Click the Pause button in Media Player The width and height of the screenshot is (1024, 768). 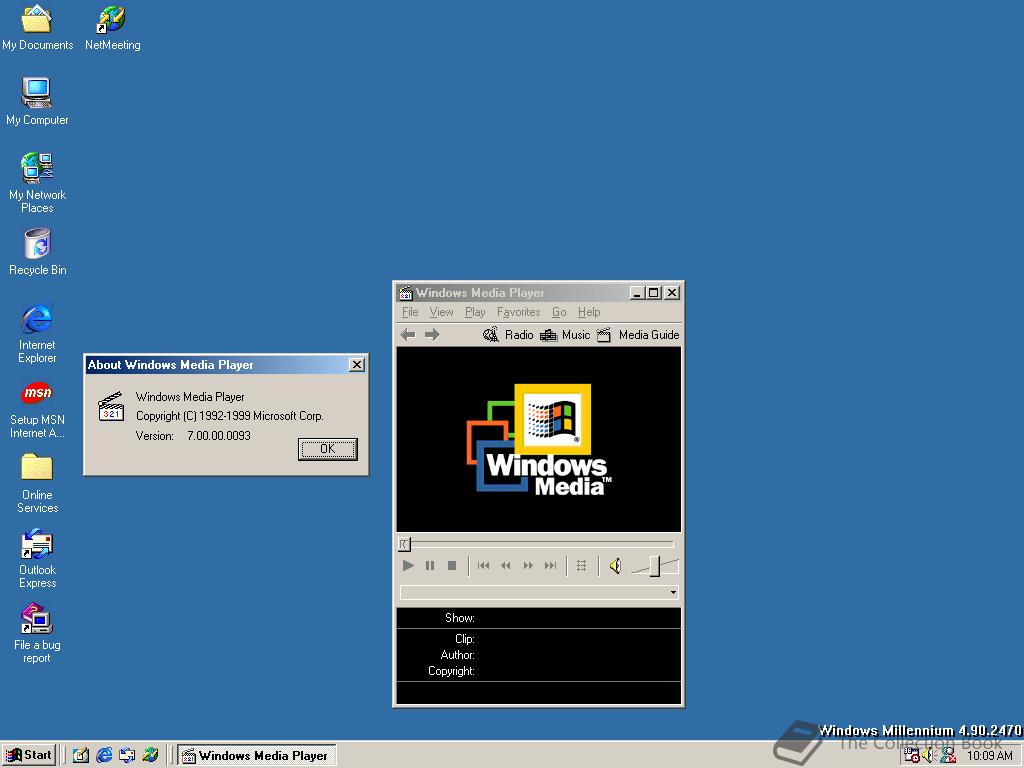[430, 566]
